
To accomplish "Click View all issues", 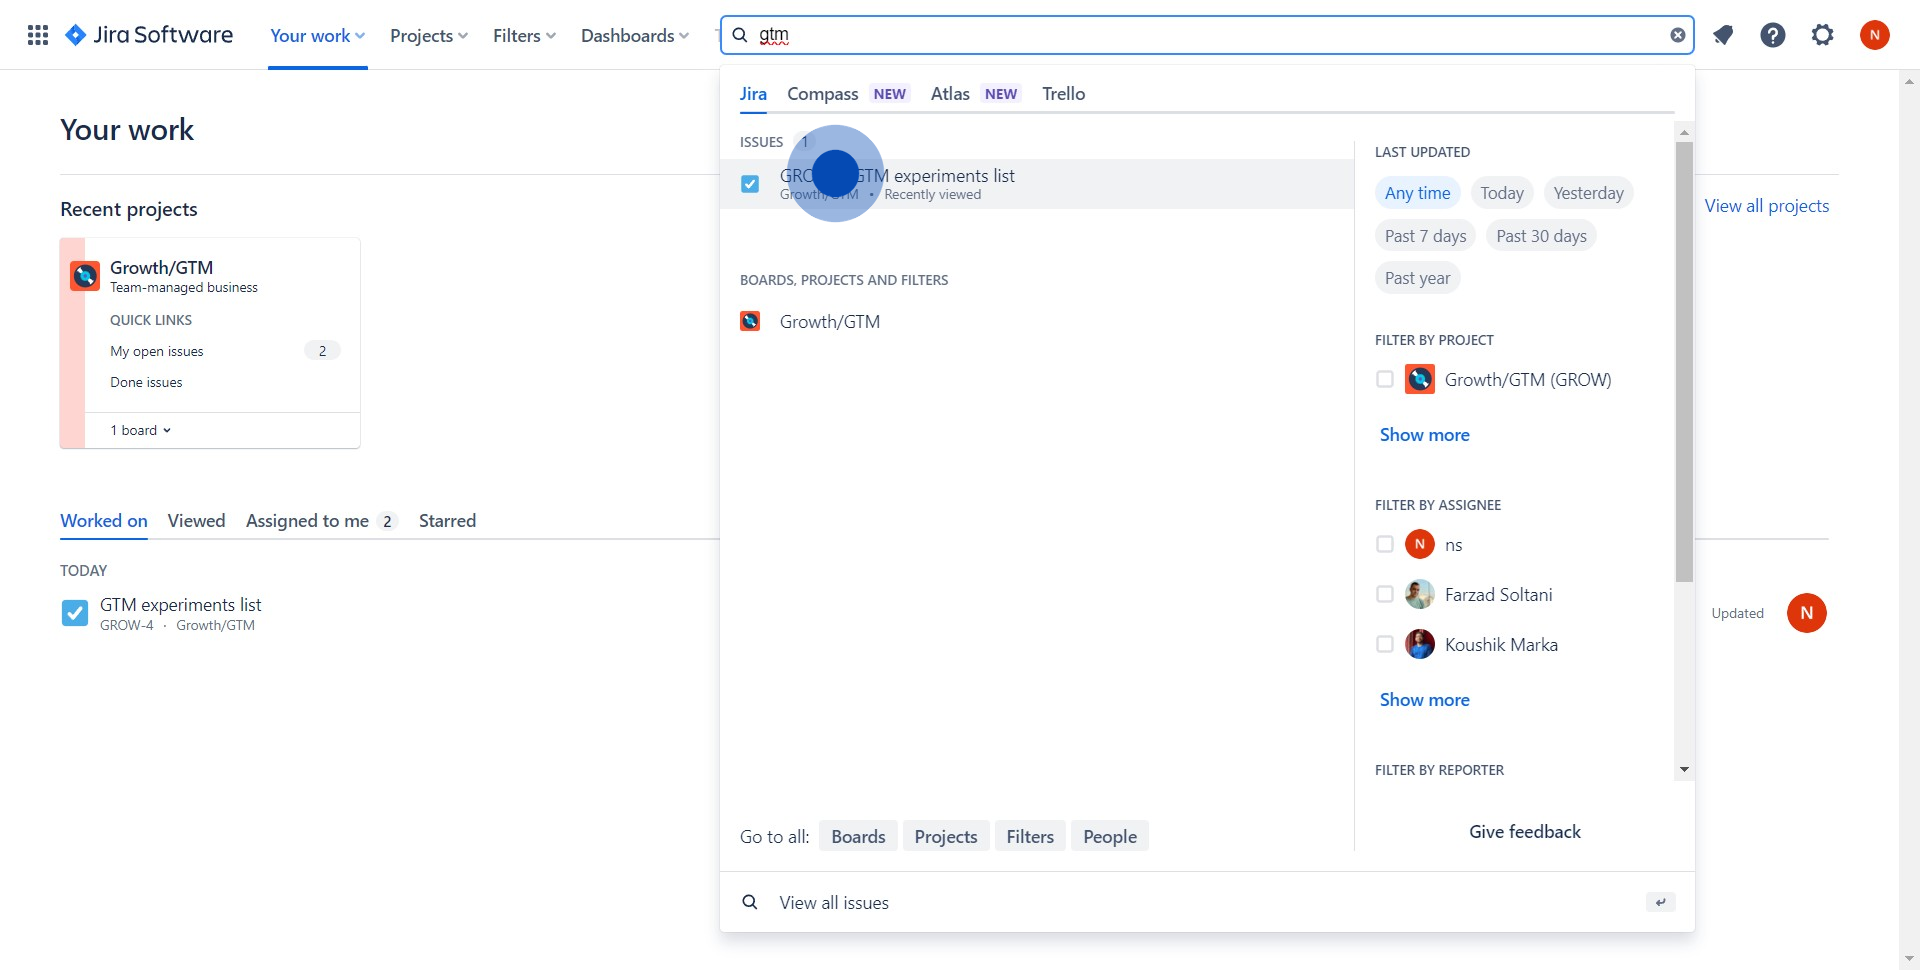I will tap(834, 903).
